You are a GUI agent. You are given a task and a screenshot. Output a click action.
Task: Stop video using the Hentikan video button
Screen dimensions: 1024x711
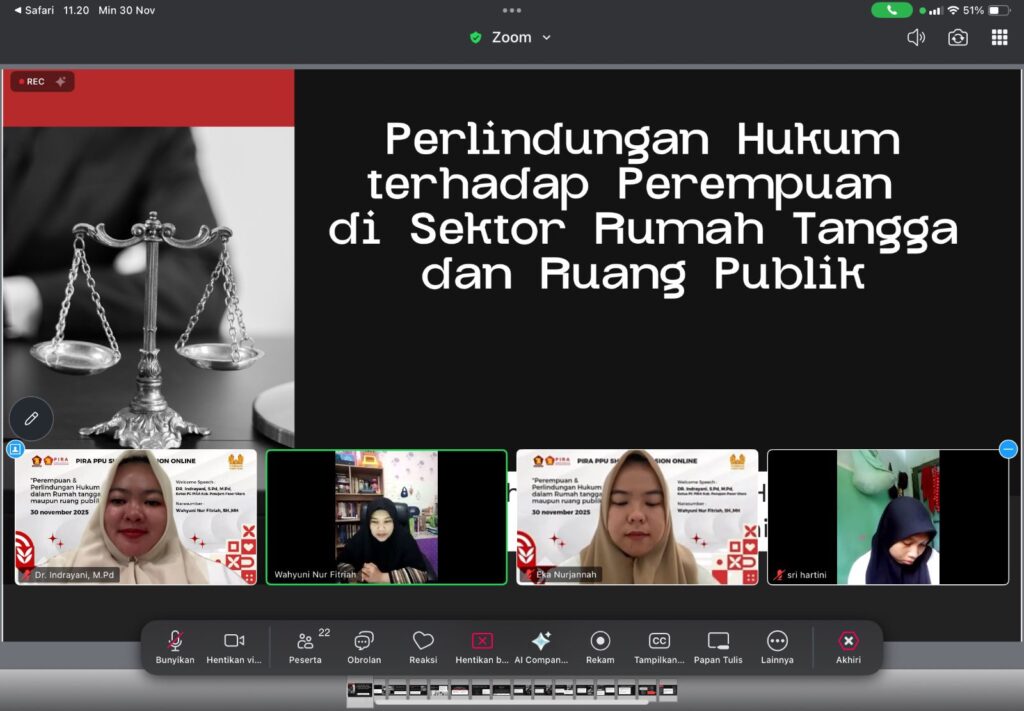[x=234, y=646]
